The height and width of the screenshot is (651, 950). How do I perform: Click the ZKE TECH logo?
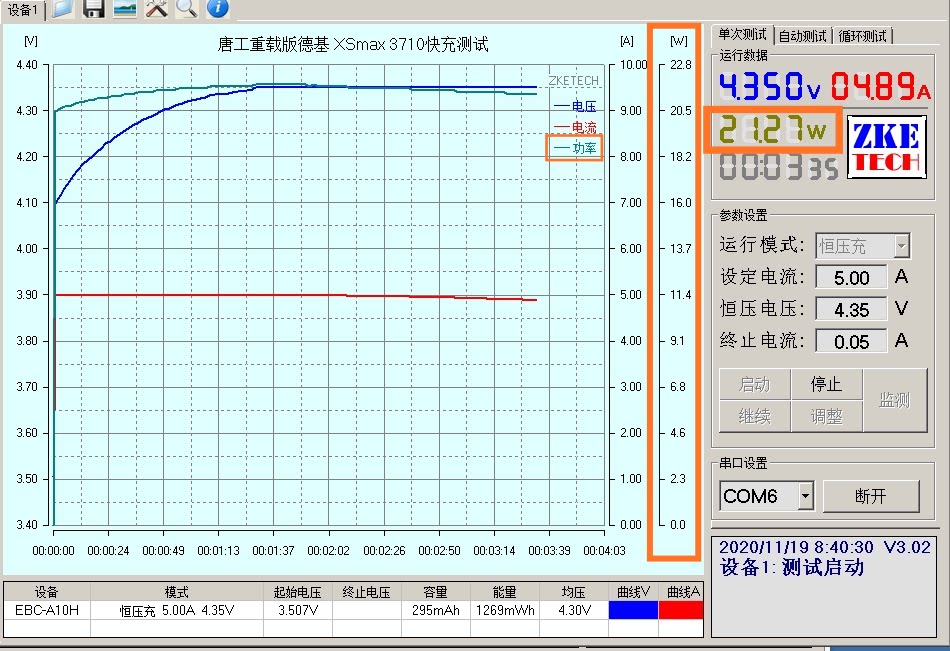[886, 147]
